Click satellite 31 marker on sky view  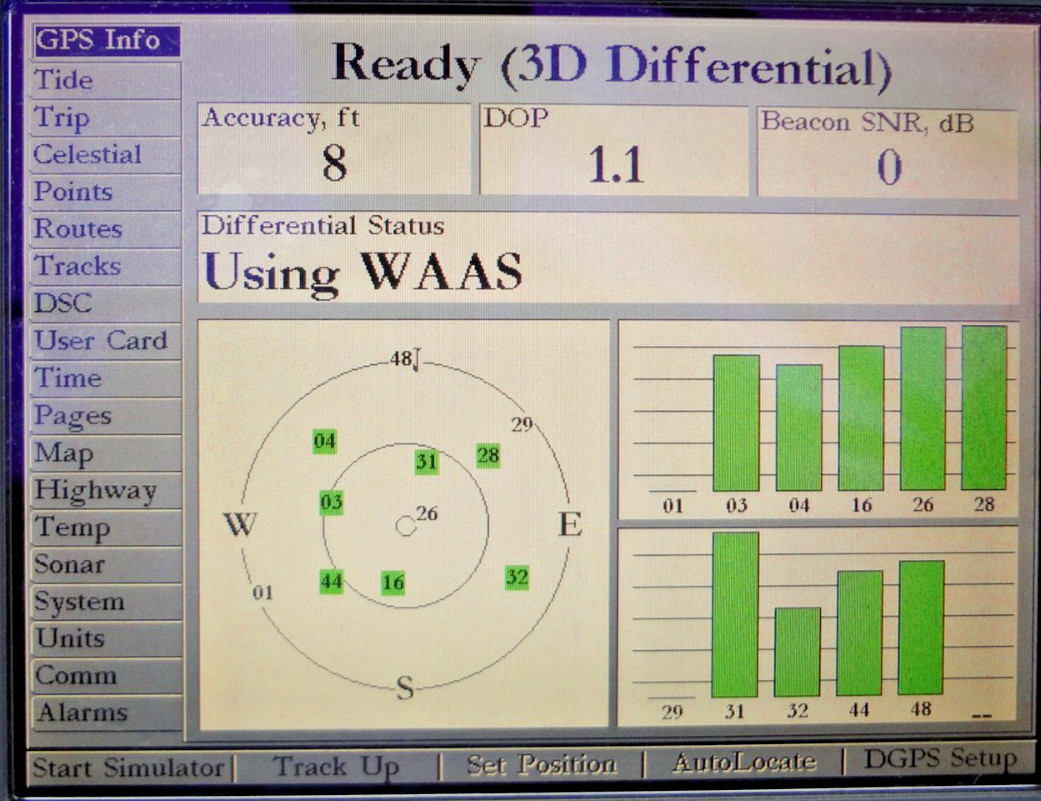coord(426,461)
